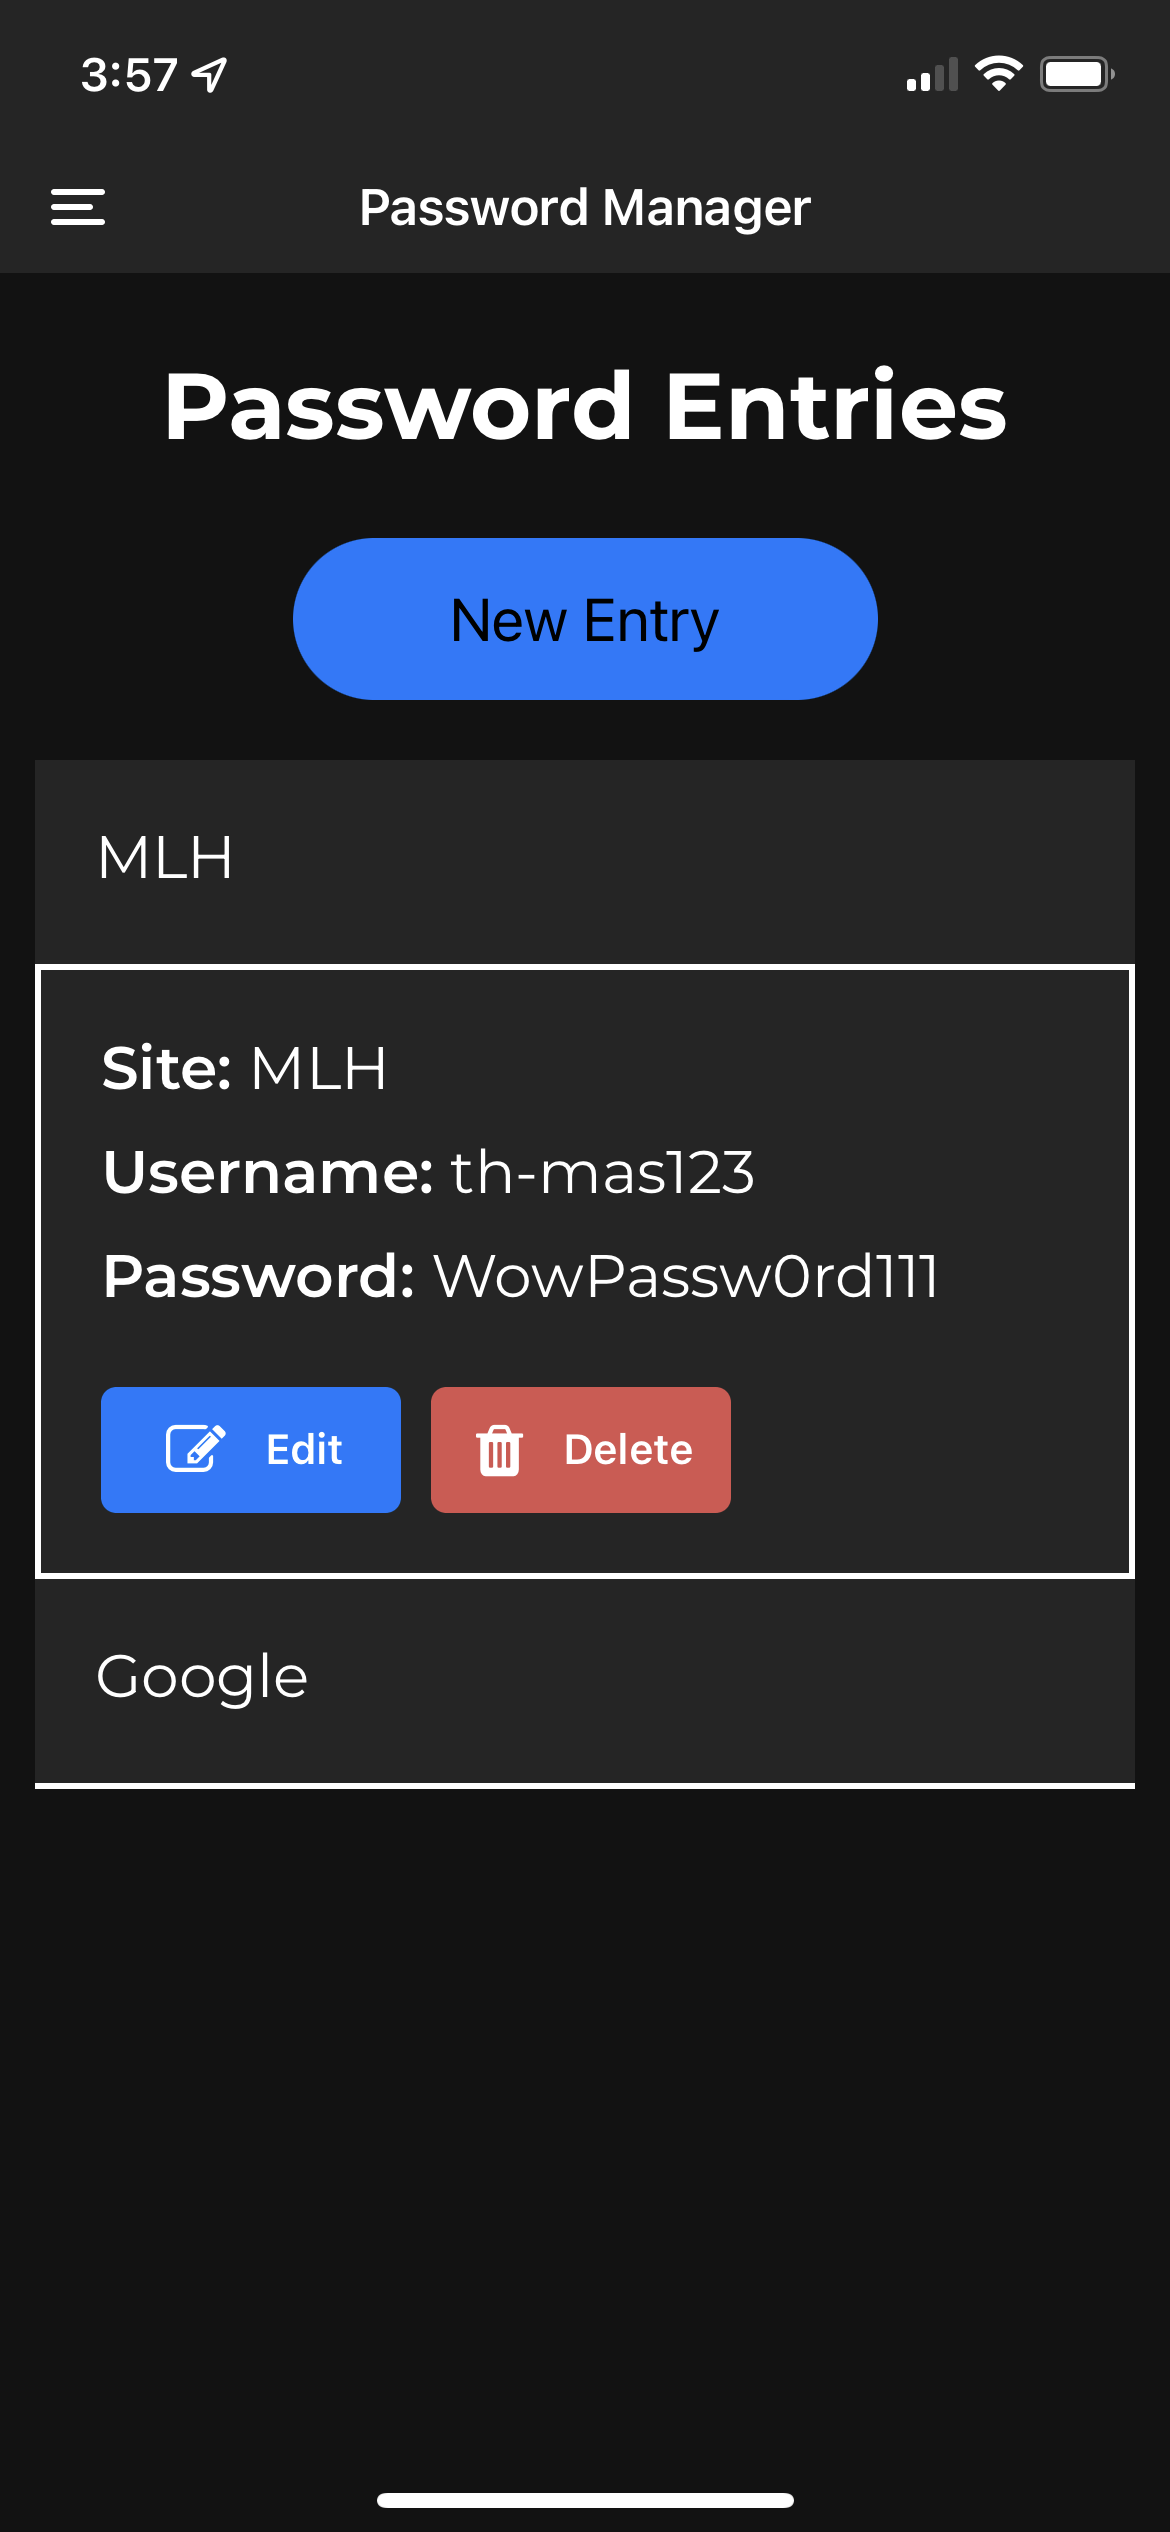
Task: Tap the home indicator bar
Action: [x=585, y=2500]
